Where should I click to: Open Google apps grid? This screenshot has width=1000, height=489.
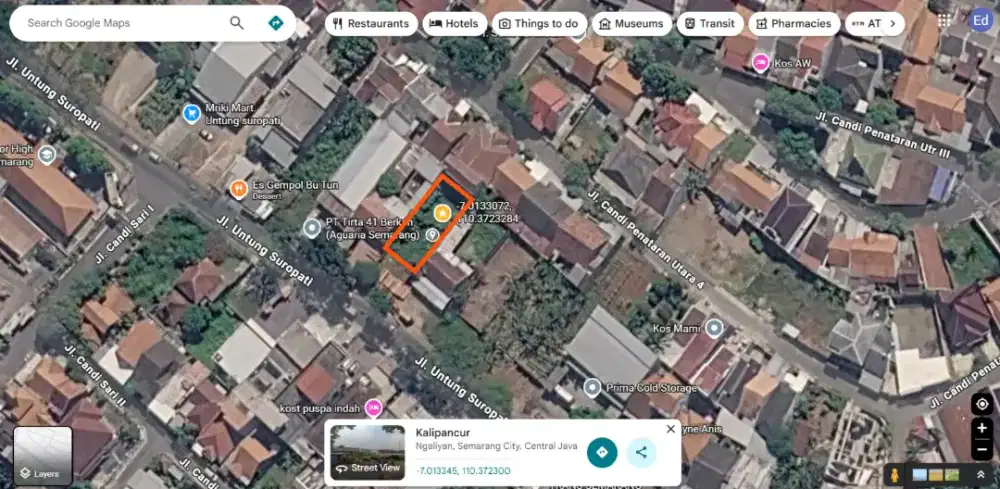[946, 22]
